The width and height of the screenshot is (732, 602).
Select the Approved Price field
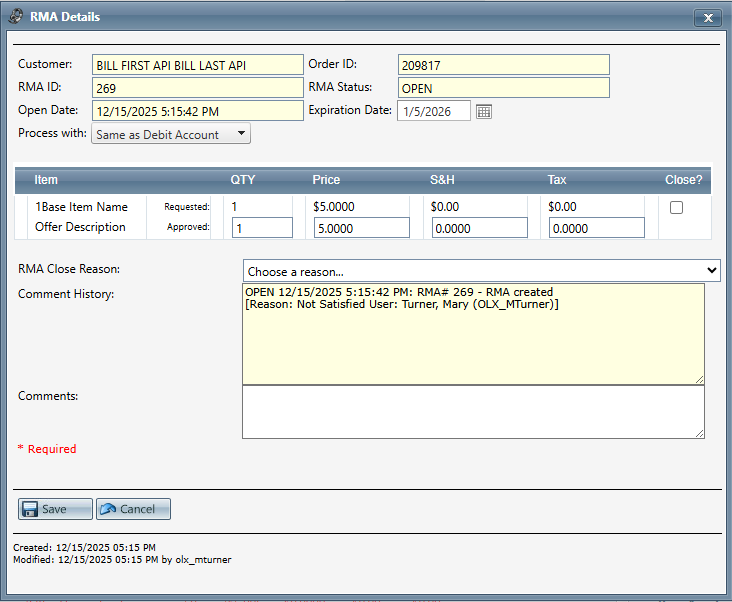click(x=361, y=228)
